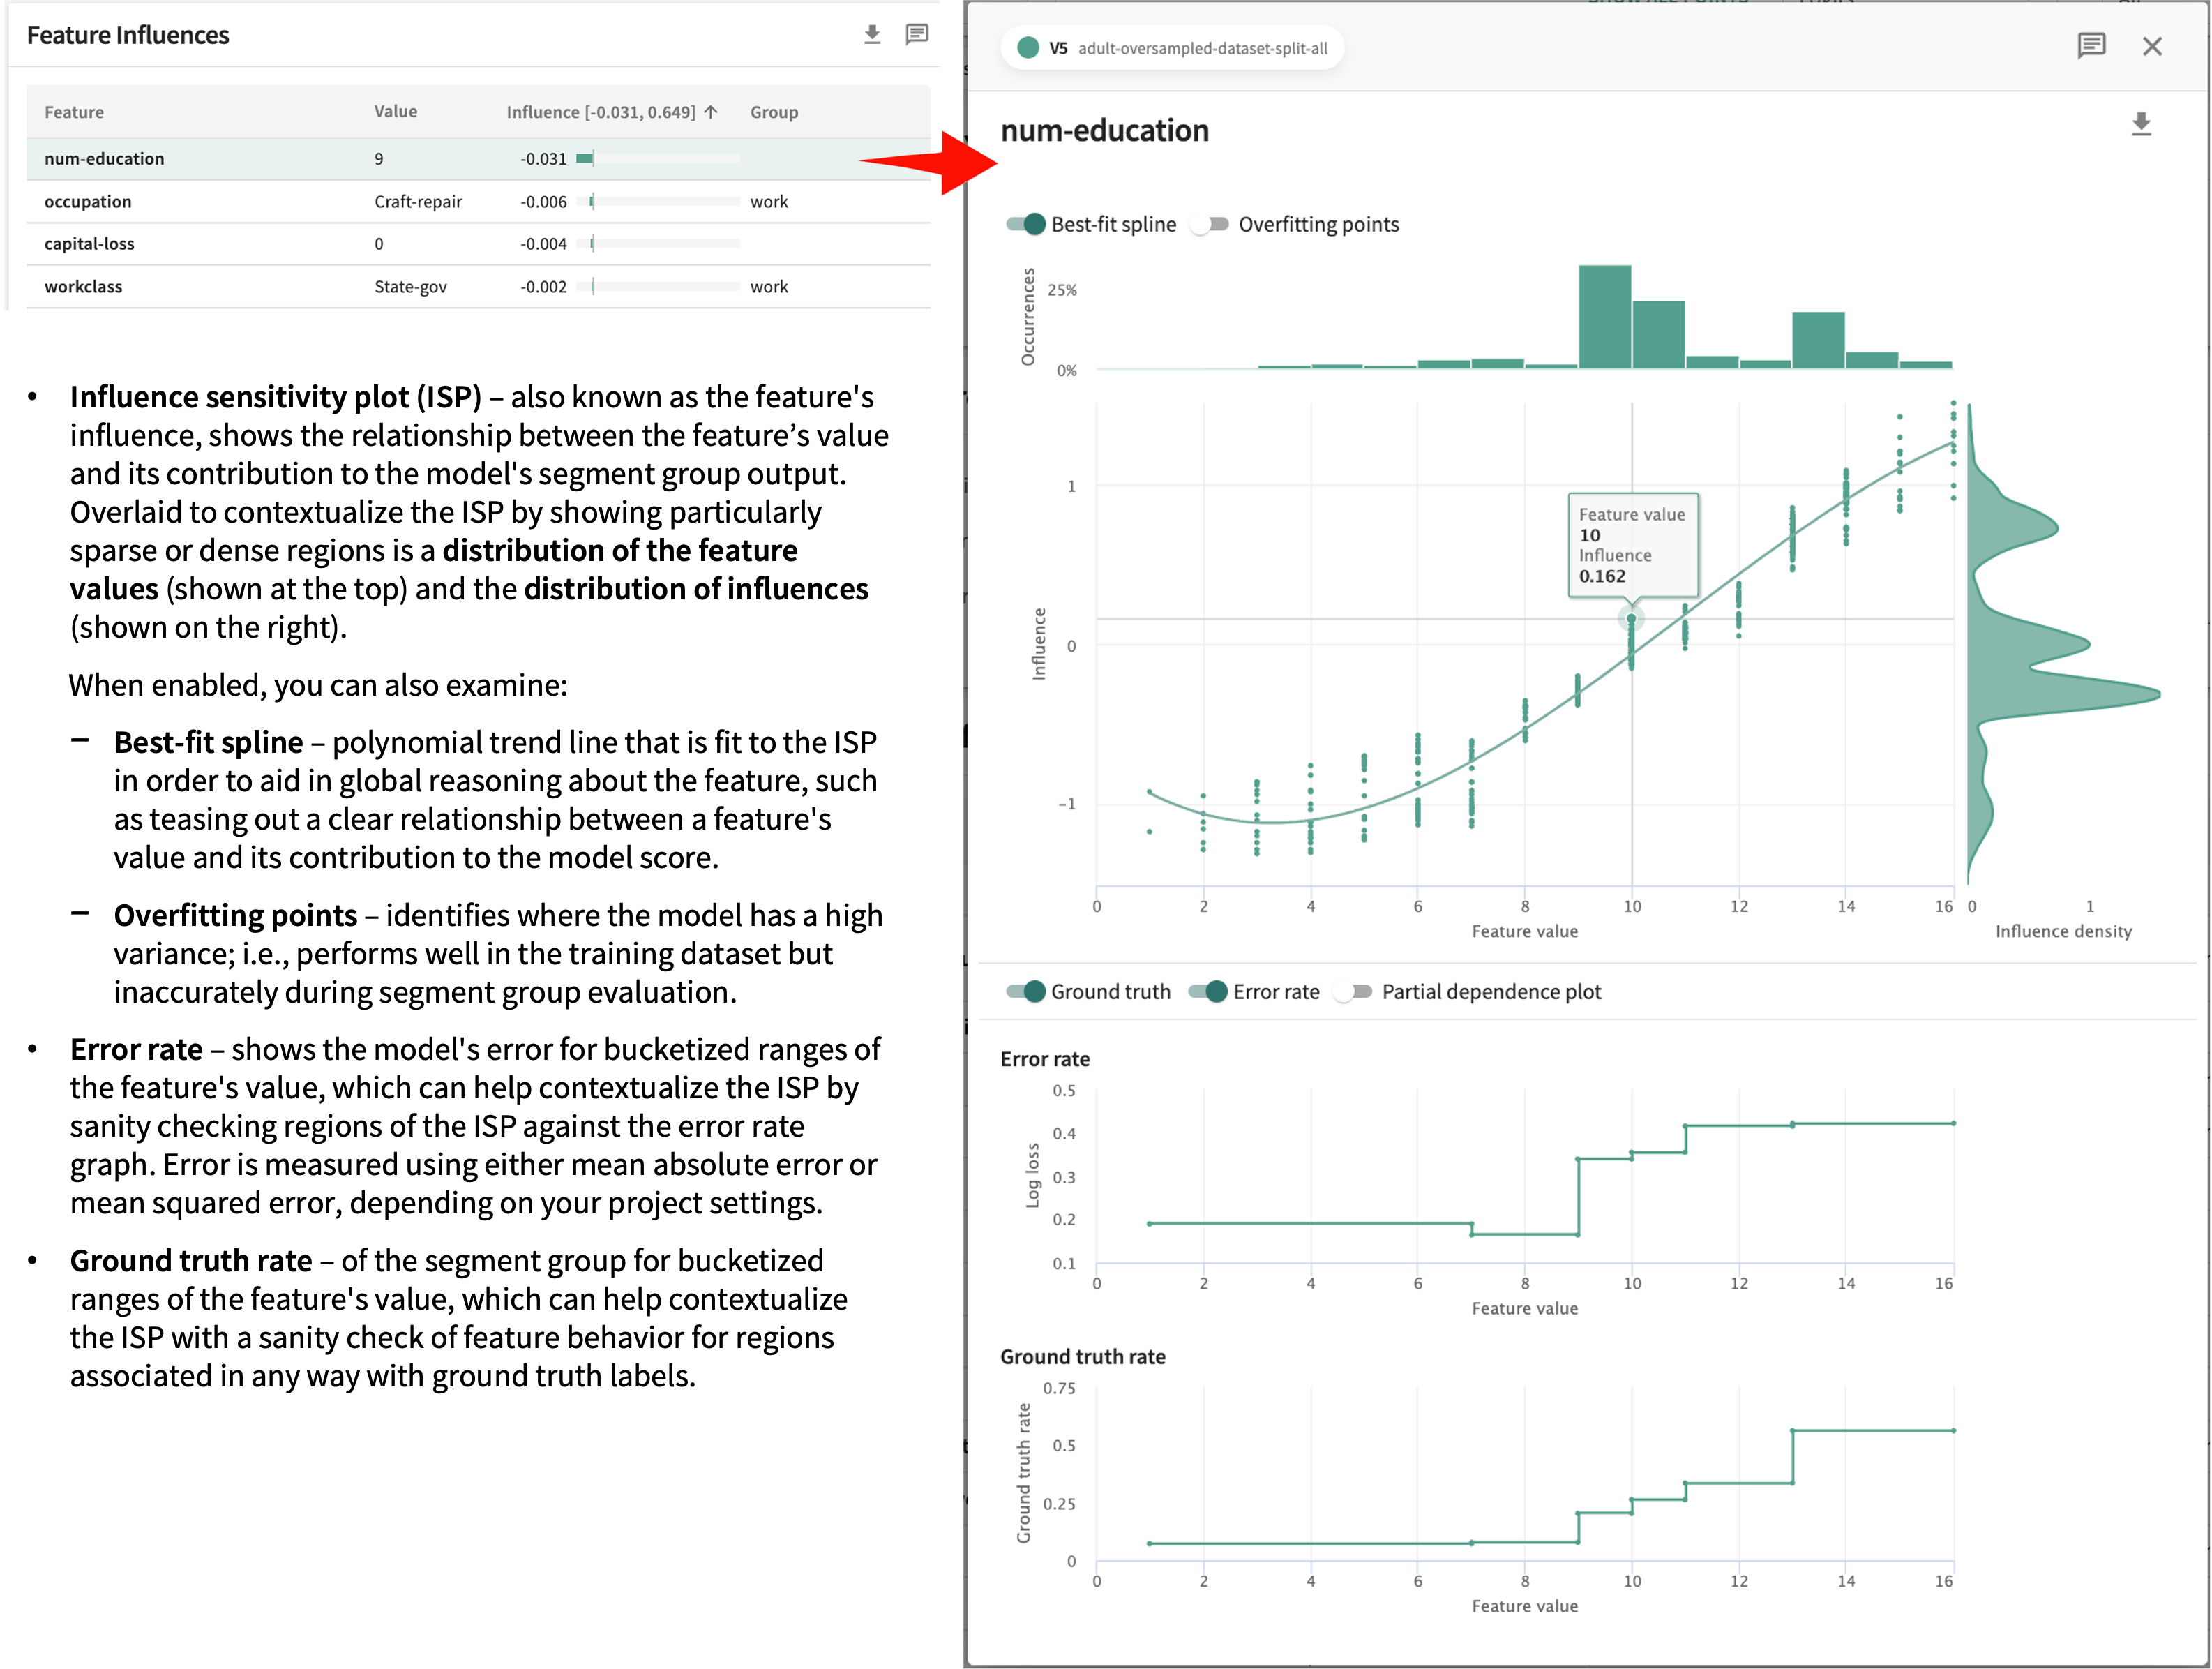The width and height of the screenshot is (2212, 1669).
Task: Select the workclass feature row
Action: [x=478, y=287]
